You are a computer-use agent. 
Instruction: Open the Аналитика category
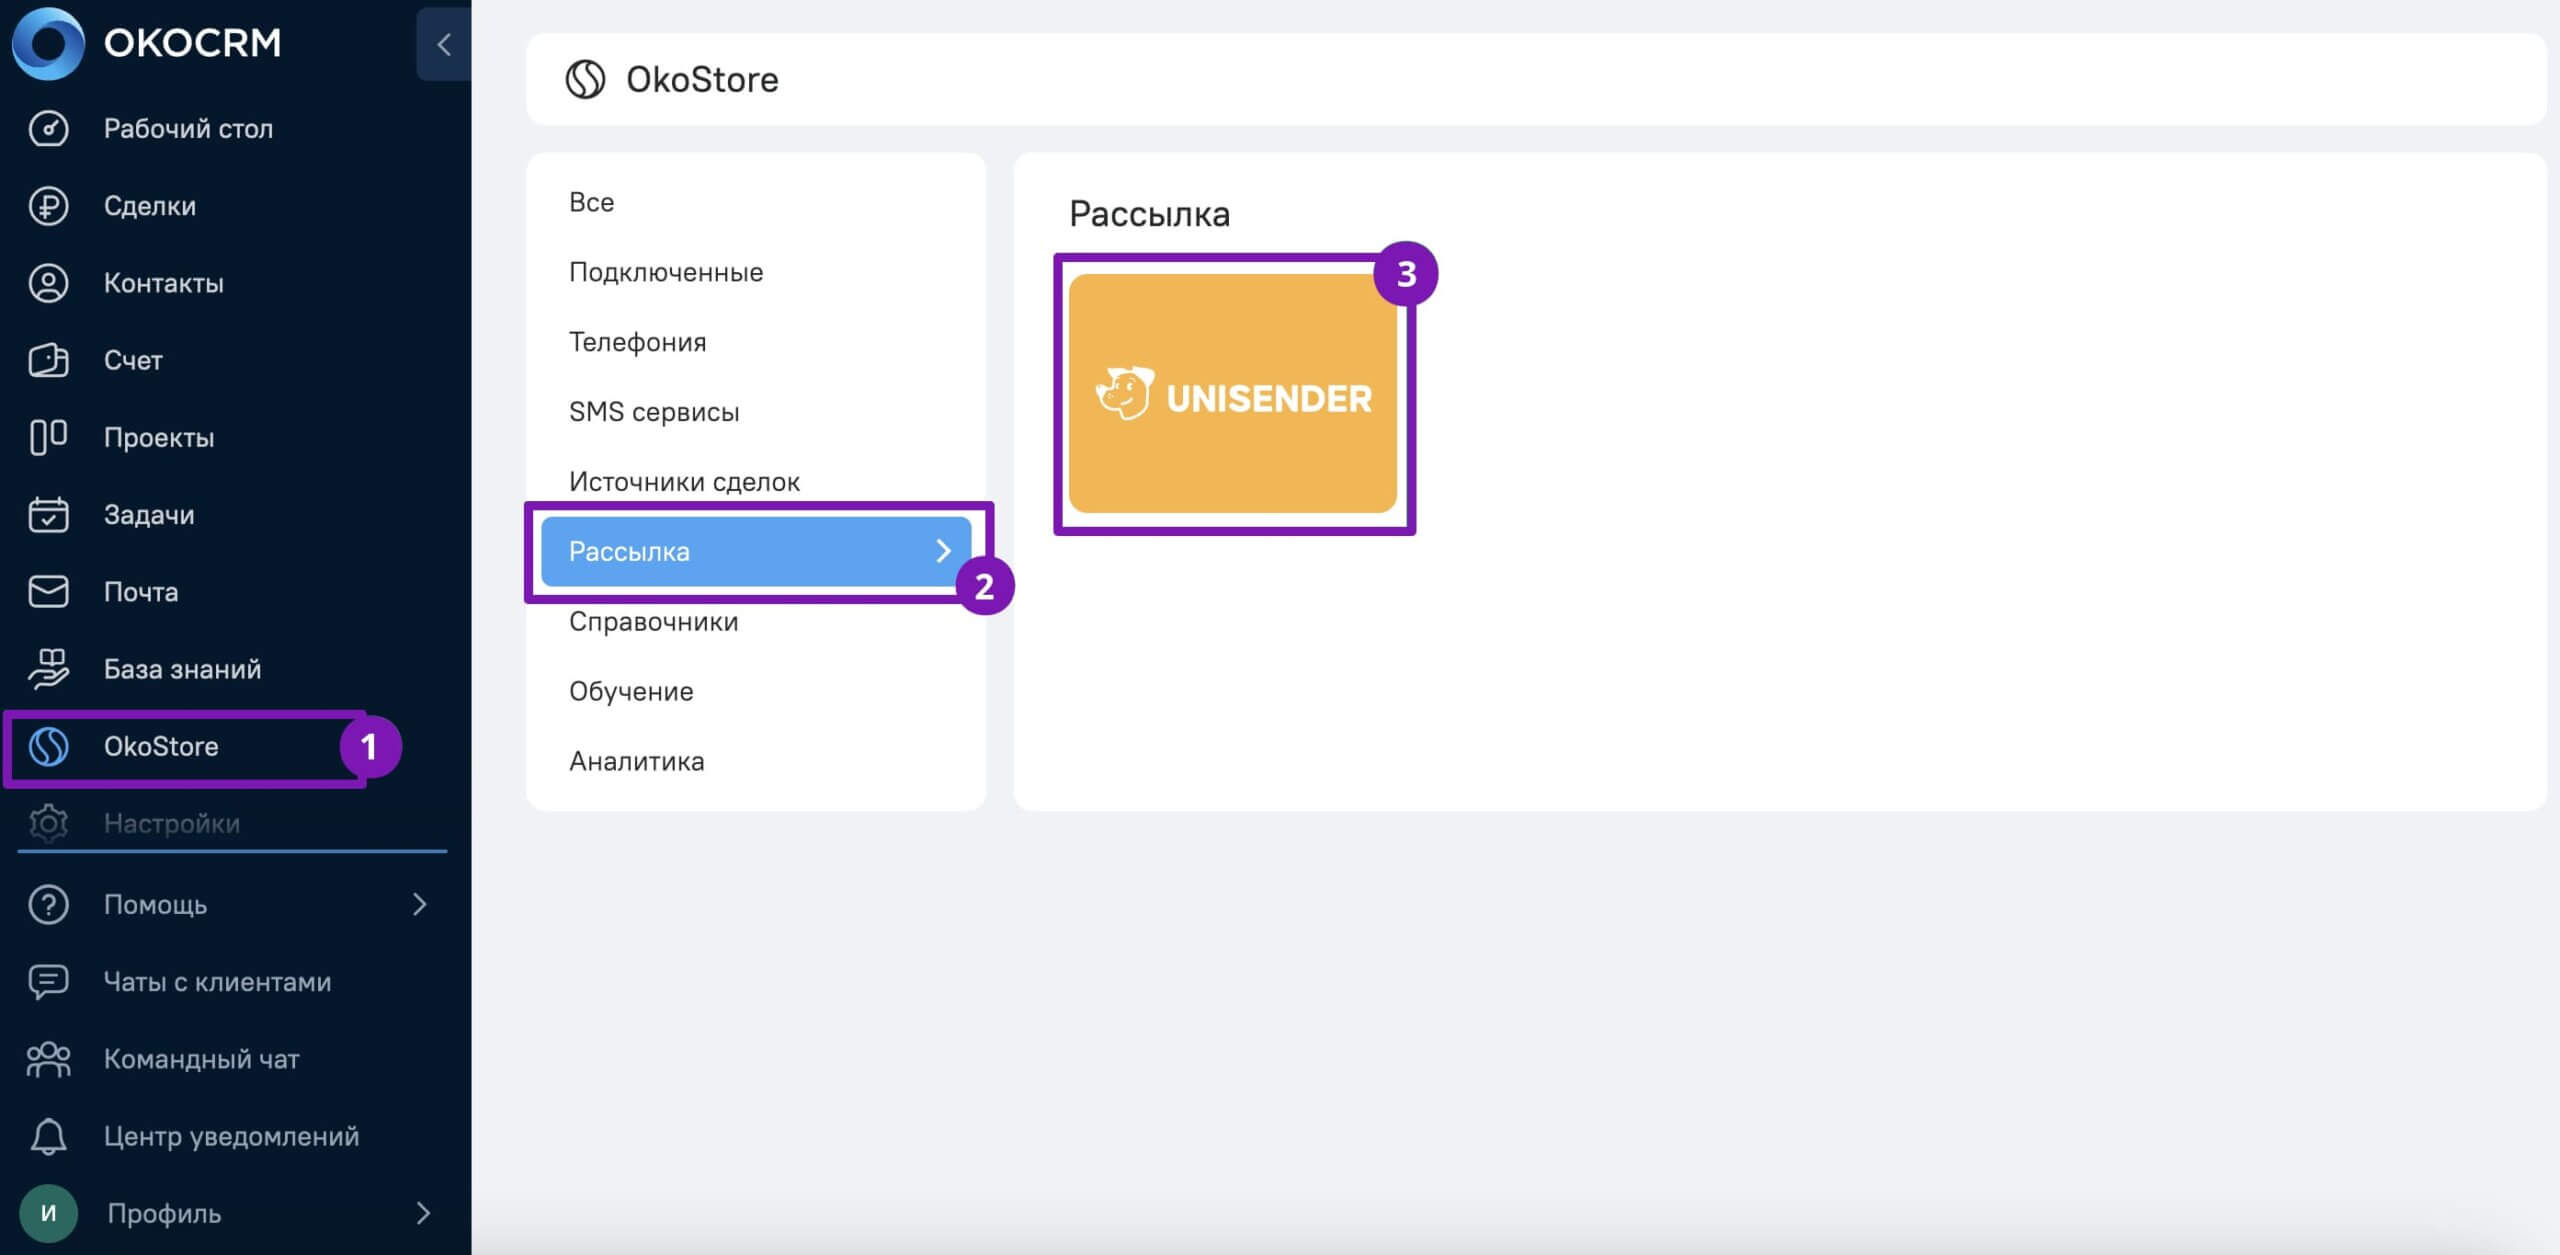point(636,761)
